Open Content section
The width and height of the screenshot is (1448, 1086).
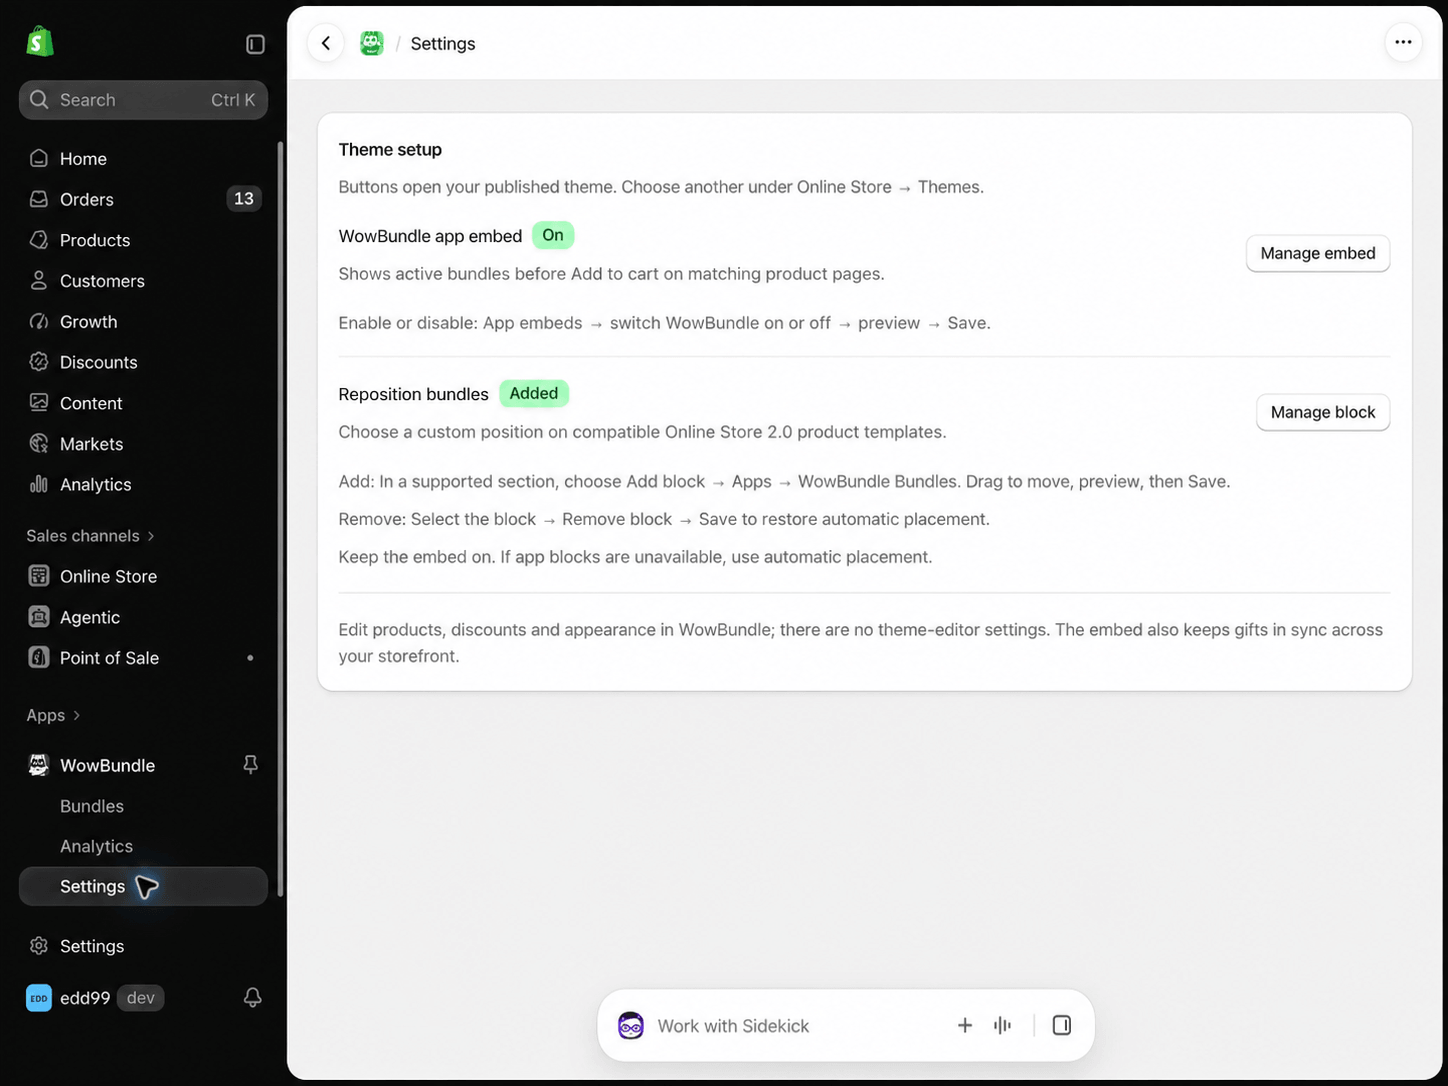coord(143,403)
